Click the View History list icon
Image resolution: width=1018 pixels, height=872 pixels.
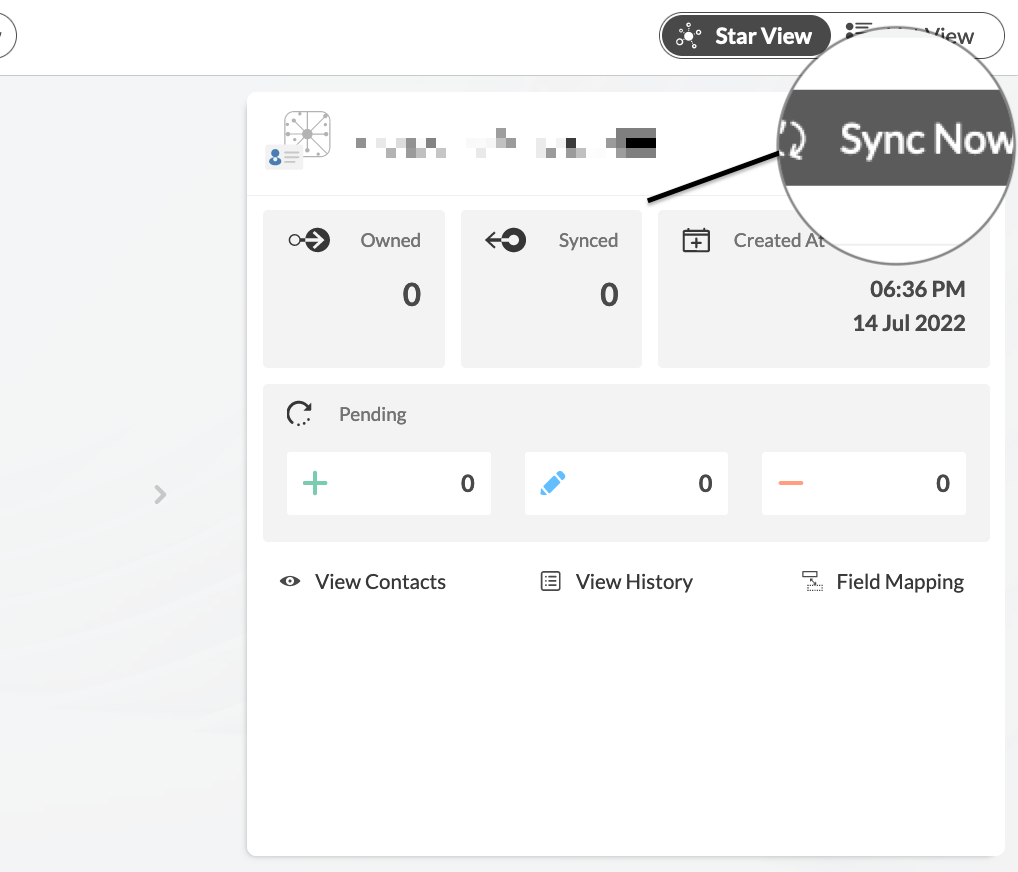551,582
